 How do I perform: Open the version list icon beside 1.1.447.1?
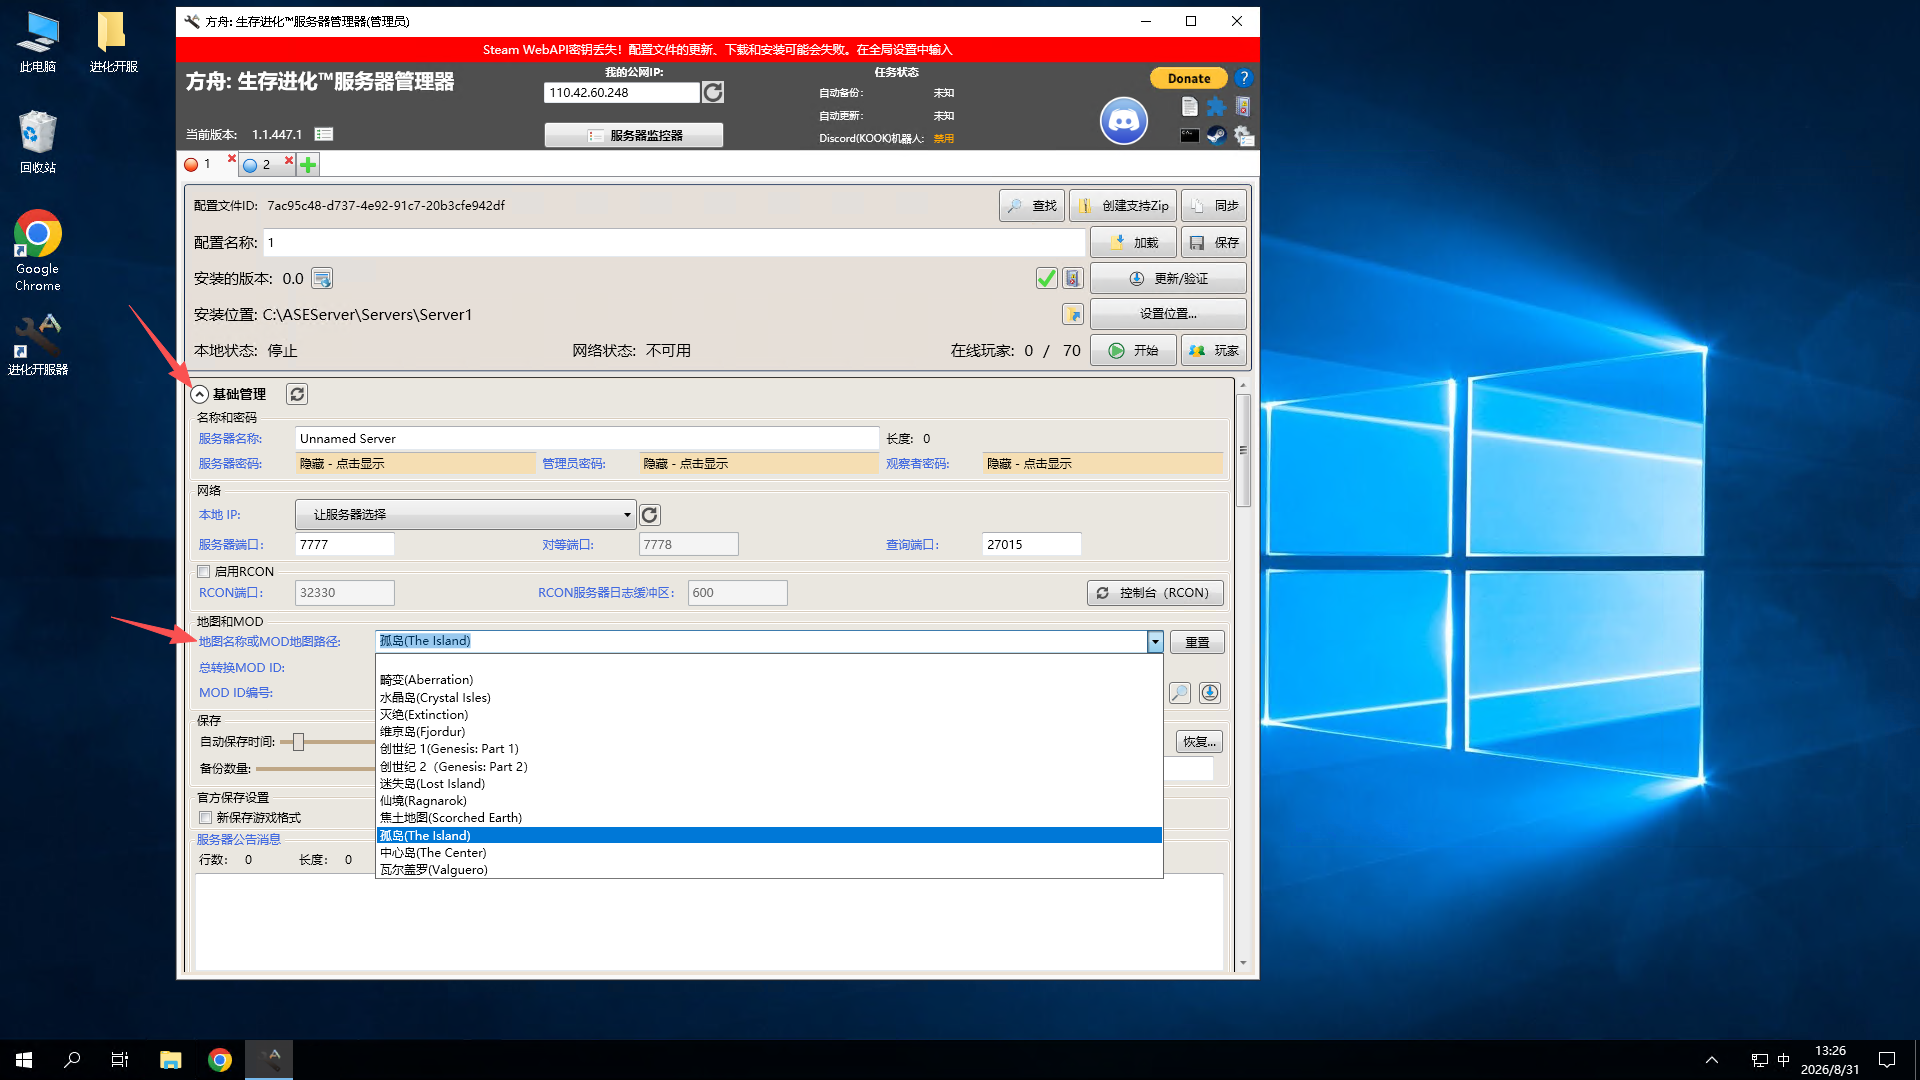[x=324, y=134]
